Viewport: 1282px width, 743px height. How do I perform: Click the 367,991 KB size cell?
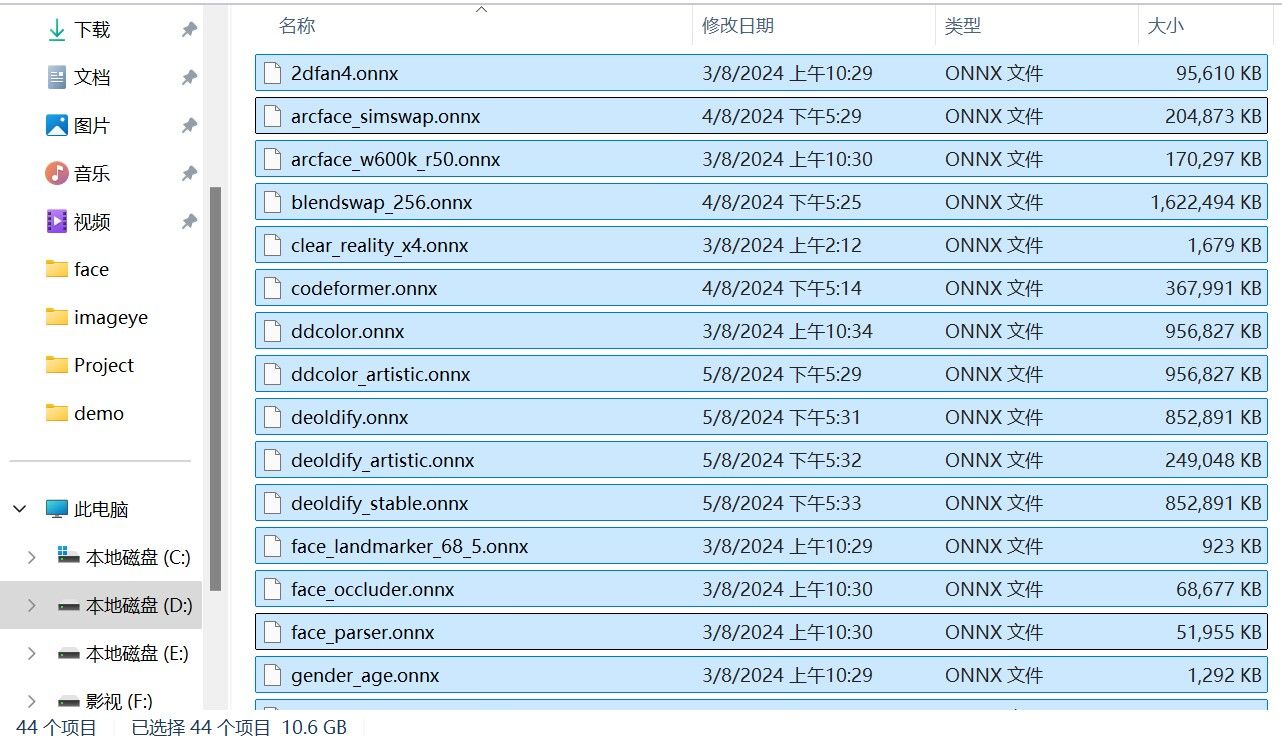[x=1213, y=288]
